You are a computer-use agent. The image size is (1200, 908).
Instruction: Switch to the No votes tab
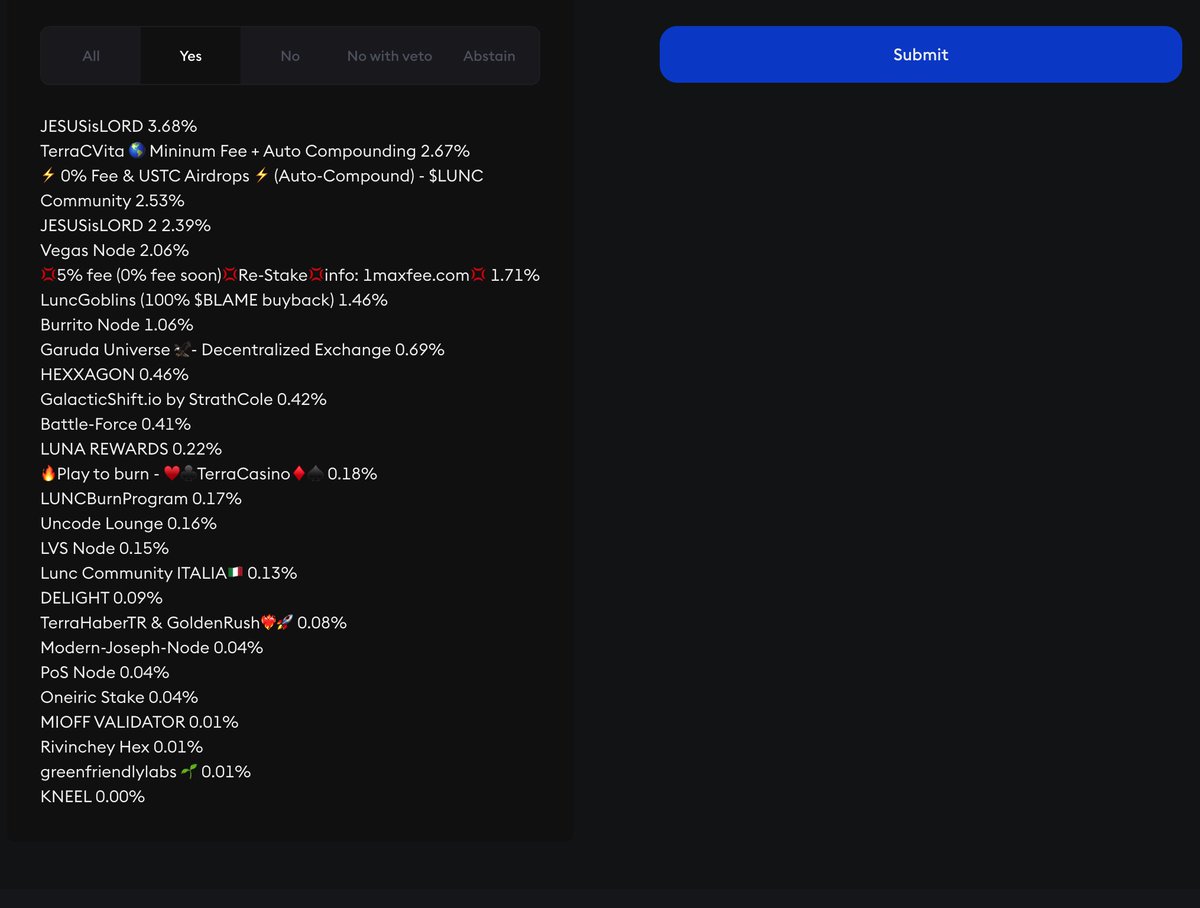pyautogui.click(x=290, y=56)
